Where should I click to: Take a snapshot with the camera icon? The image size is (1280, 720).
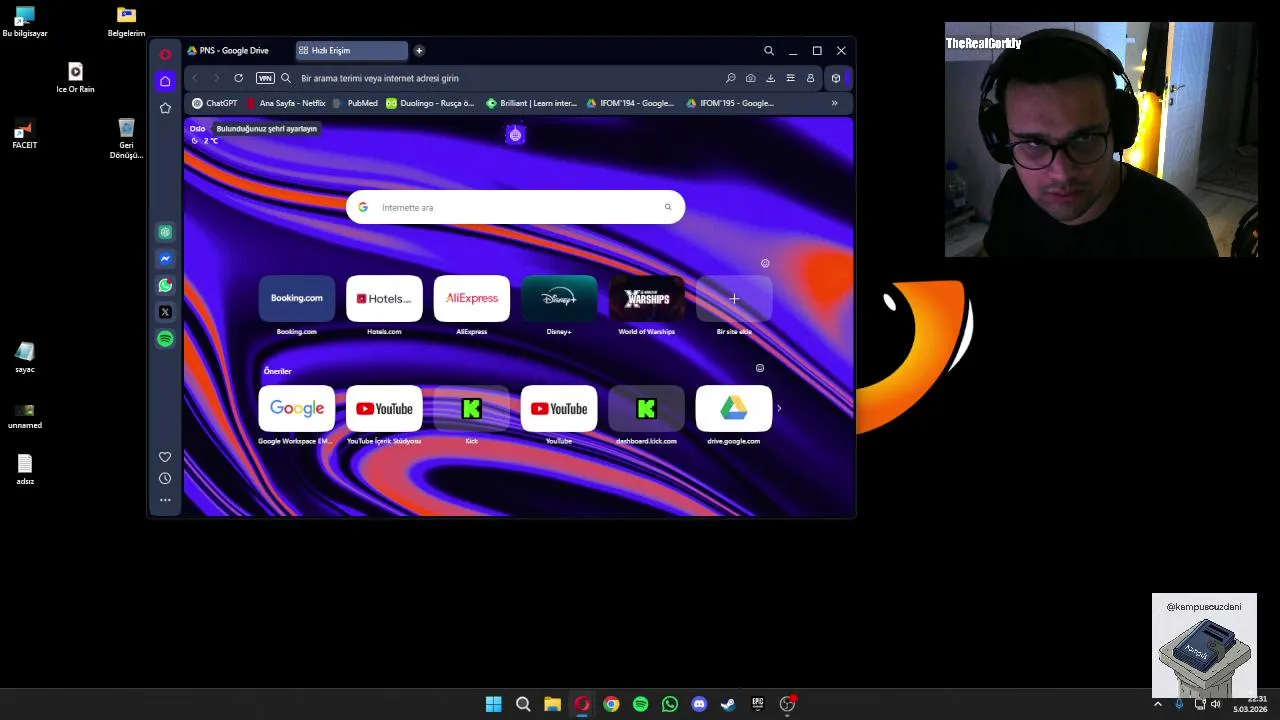tap(750, 78)
